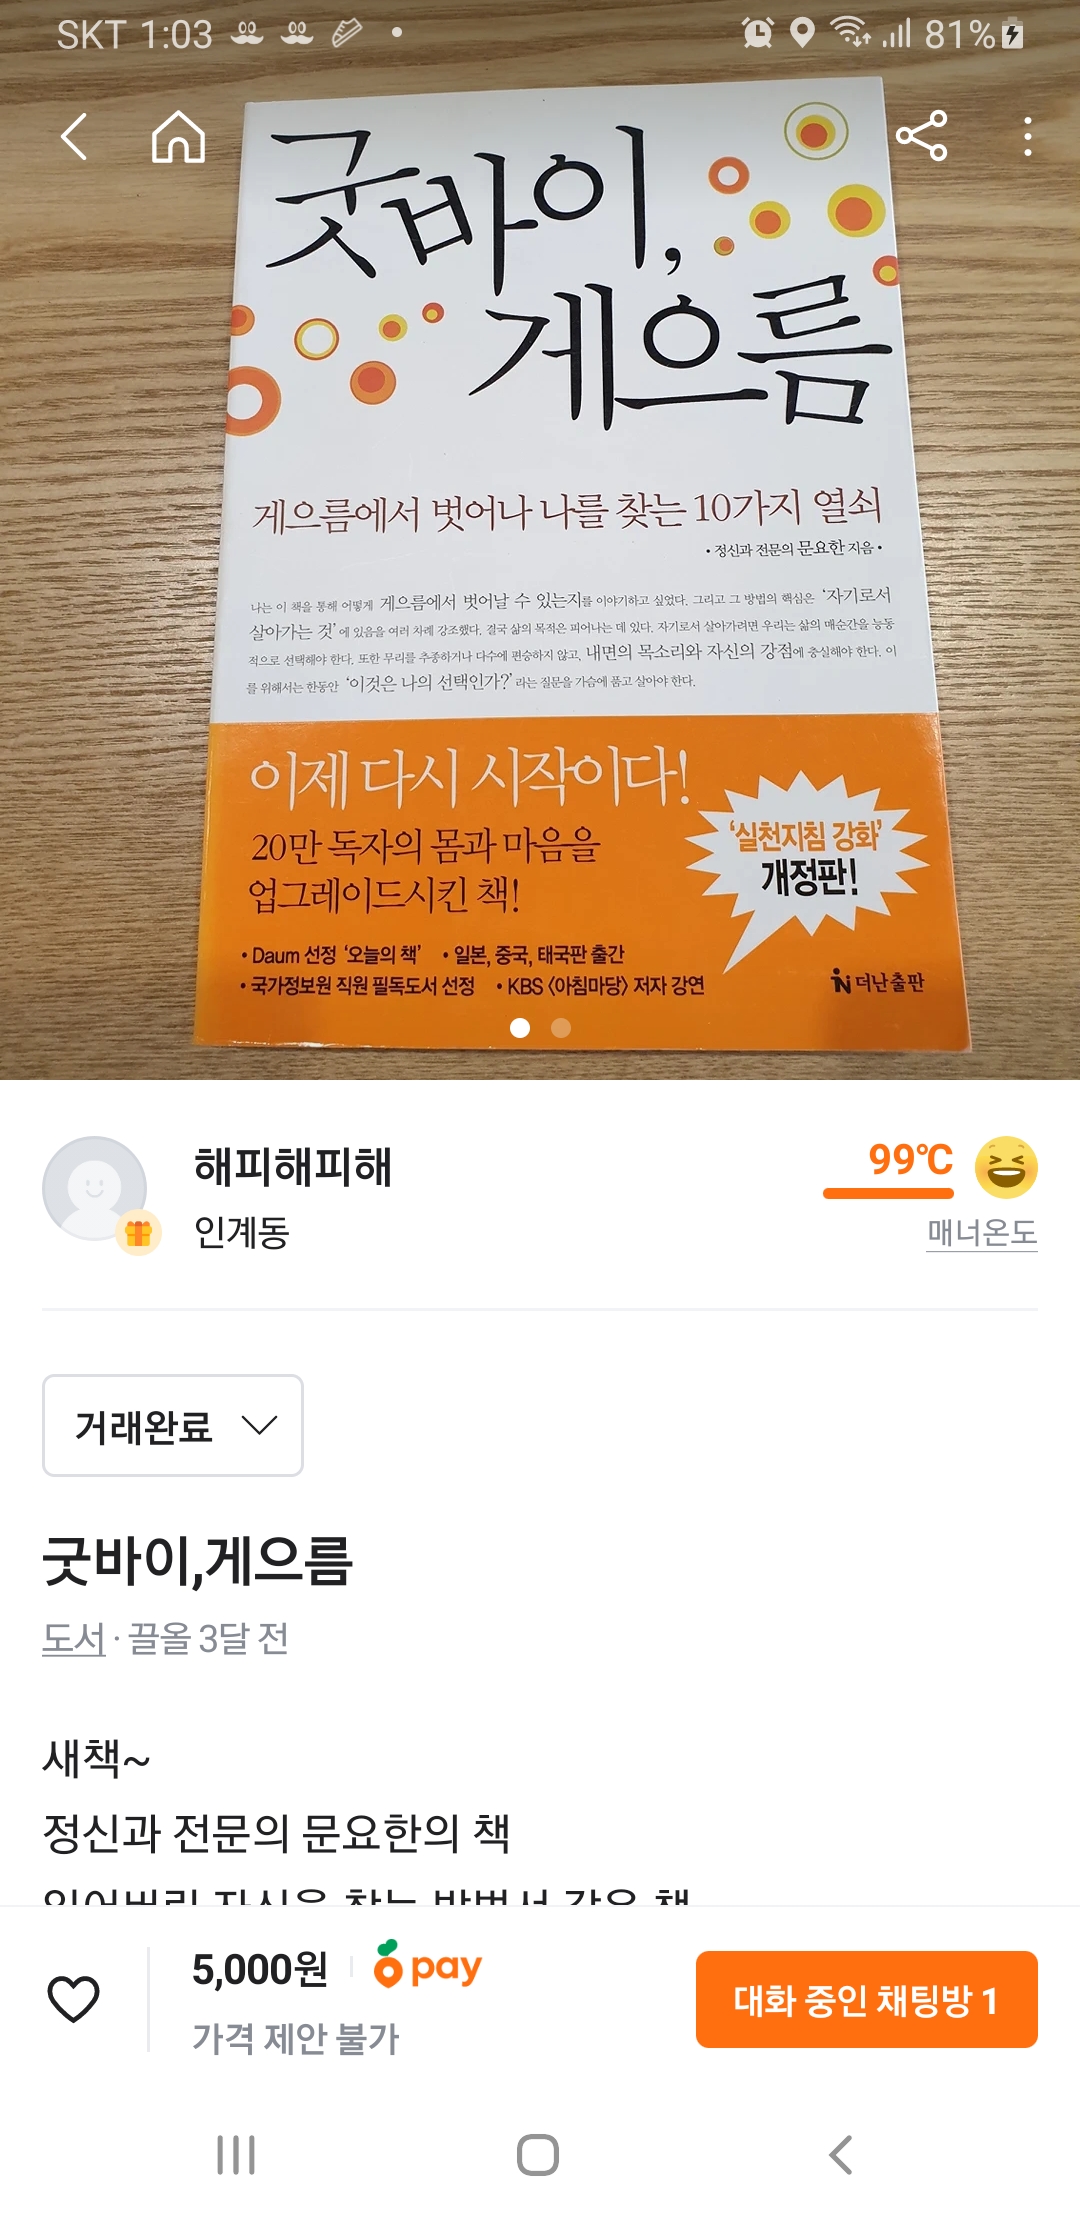Switch to the second photo indicator dot
1080x2220 pixels.
tap(561, 1027)
